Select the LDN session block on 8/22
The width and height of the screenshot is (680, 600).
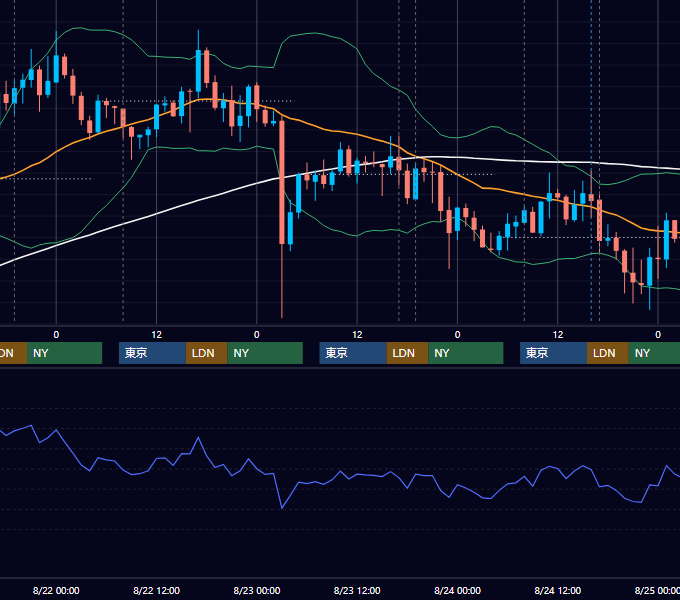[206, 353]
